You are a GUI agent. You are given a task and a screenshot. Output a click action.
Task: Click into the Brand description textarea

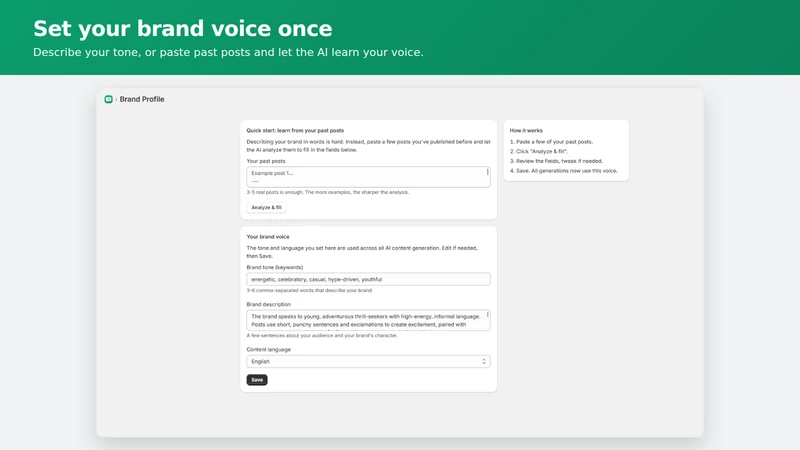tap(368, 320)
